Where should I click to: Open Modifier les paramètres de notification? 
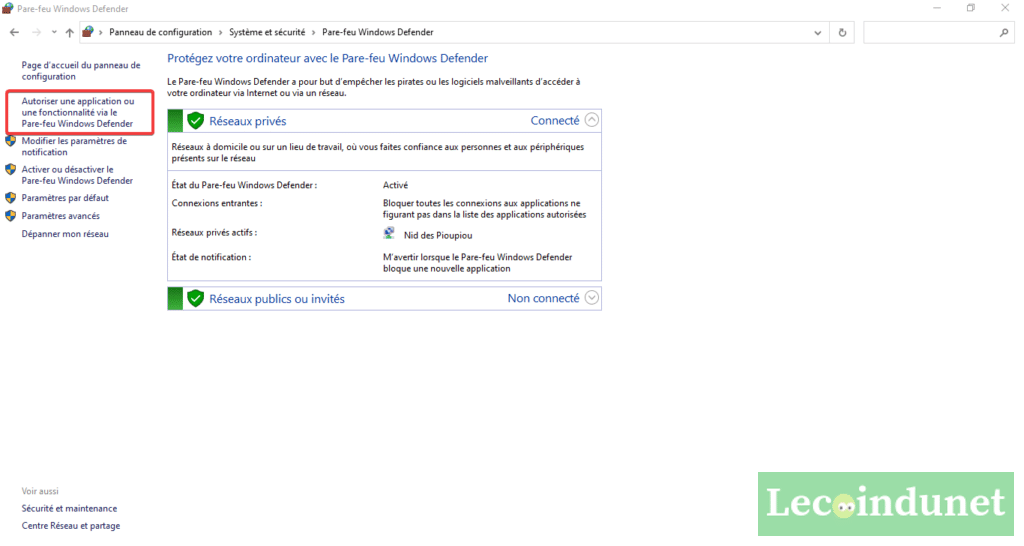click(74, 146)
